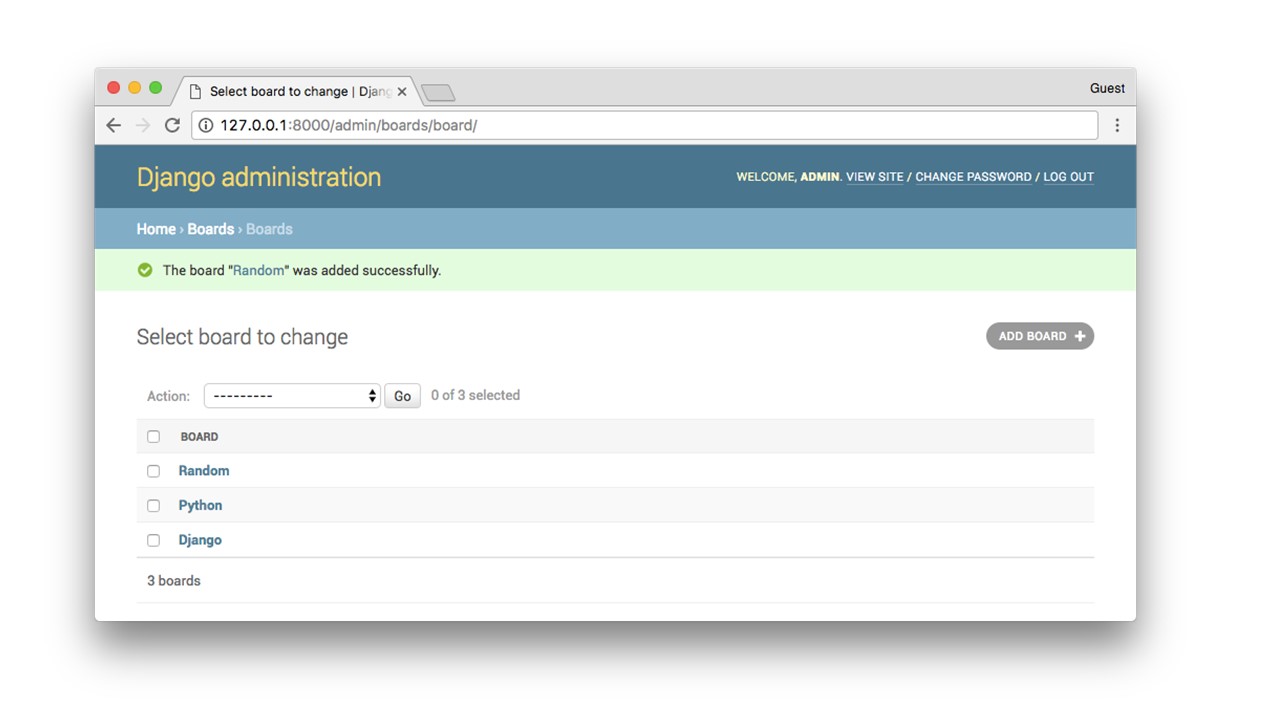Close the window with the red button
The image size is (1280, 720).
coord(113,88)
